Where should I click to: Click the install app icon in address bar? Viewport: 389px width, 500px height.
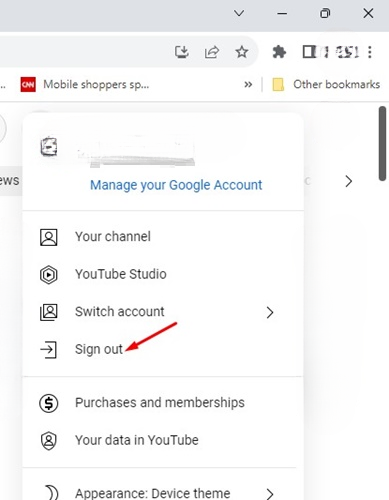(x=182, y=52)
